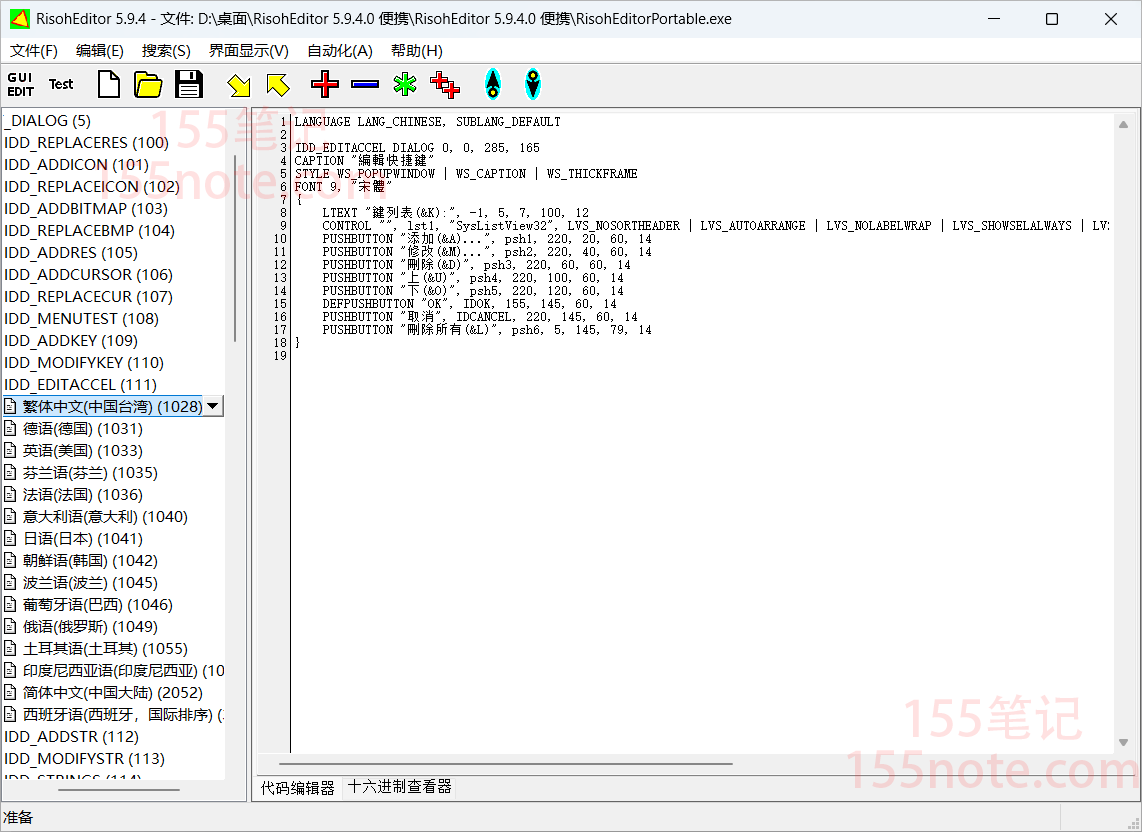Click the green asterisk icon

[x=405, y=85]
